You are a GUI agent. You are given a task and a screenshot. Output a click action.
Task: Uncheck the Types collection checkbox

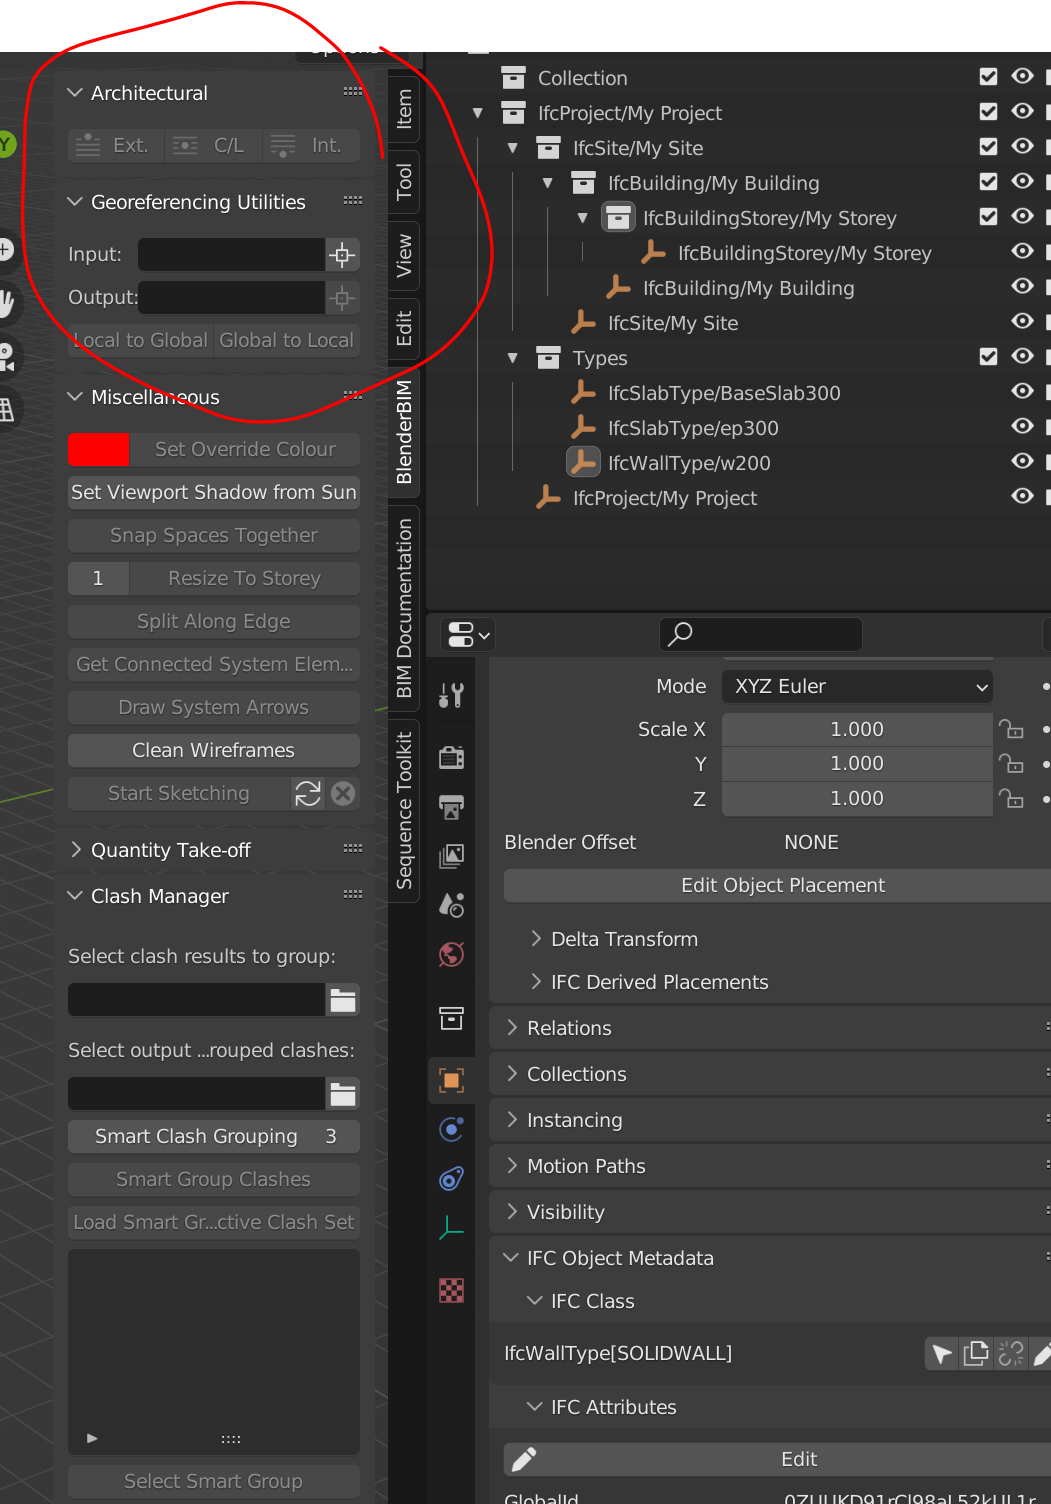coord(988,356)
